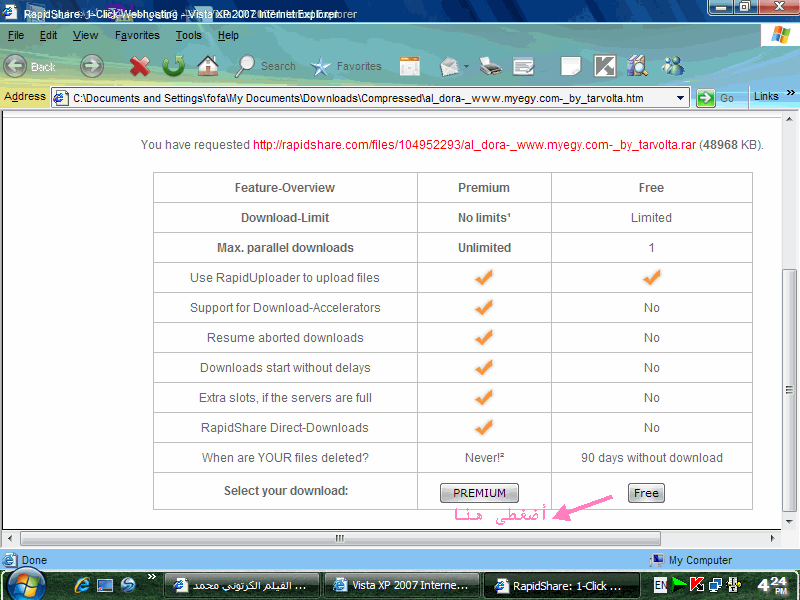Open the File menu
This screenshot has width=800, height=600.
pyautogui.click(x=16, y=35)
